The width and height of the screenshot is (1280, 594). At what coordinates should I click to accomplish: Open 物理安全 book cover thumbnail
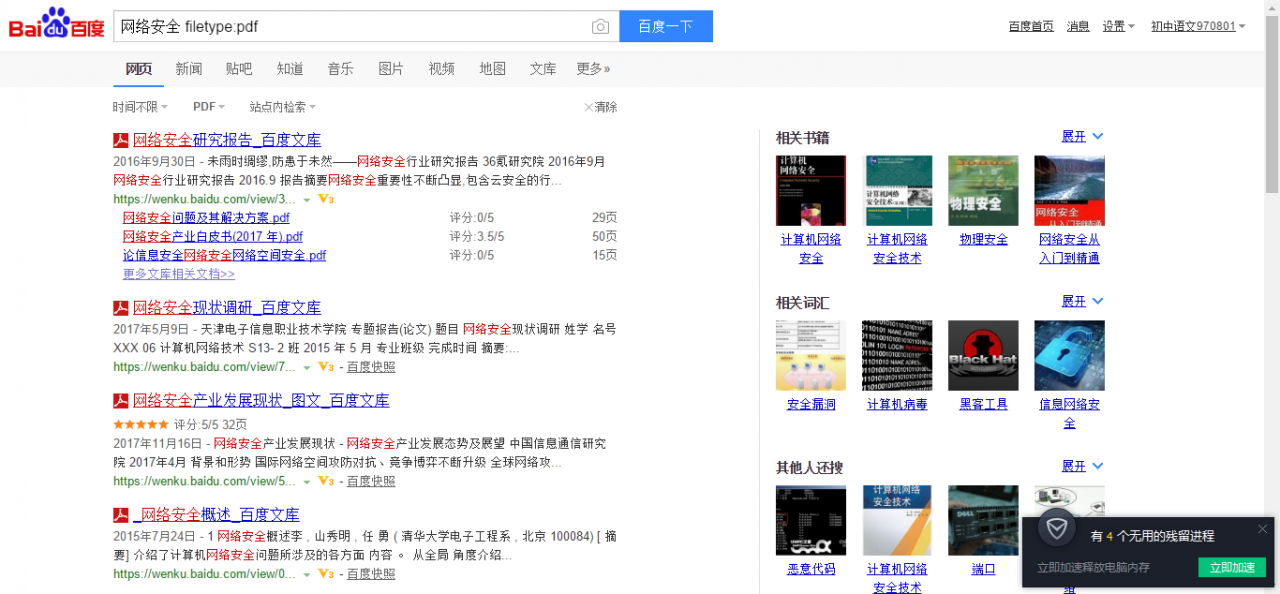click(x=983, y=190)
